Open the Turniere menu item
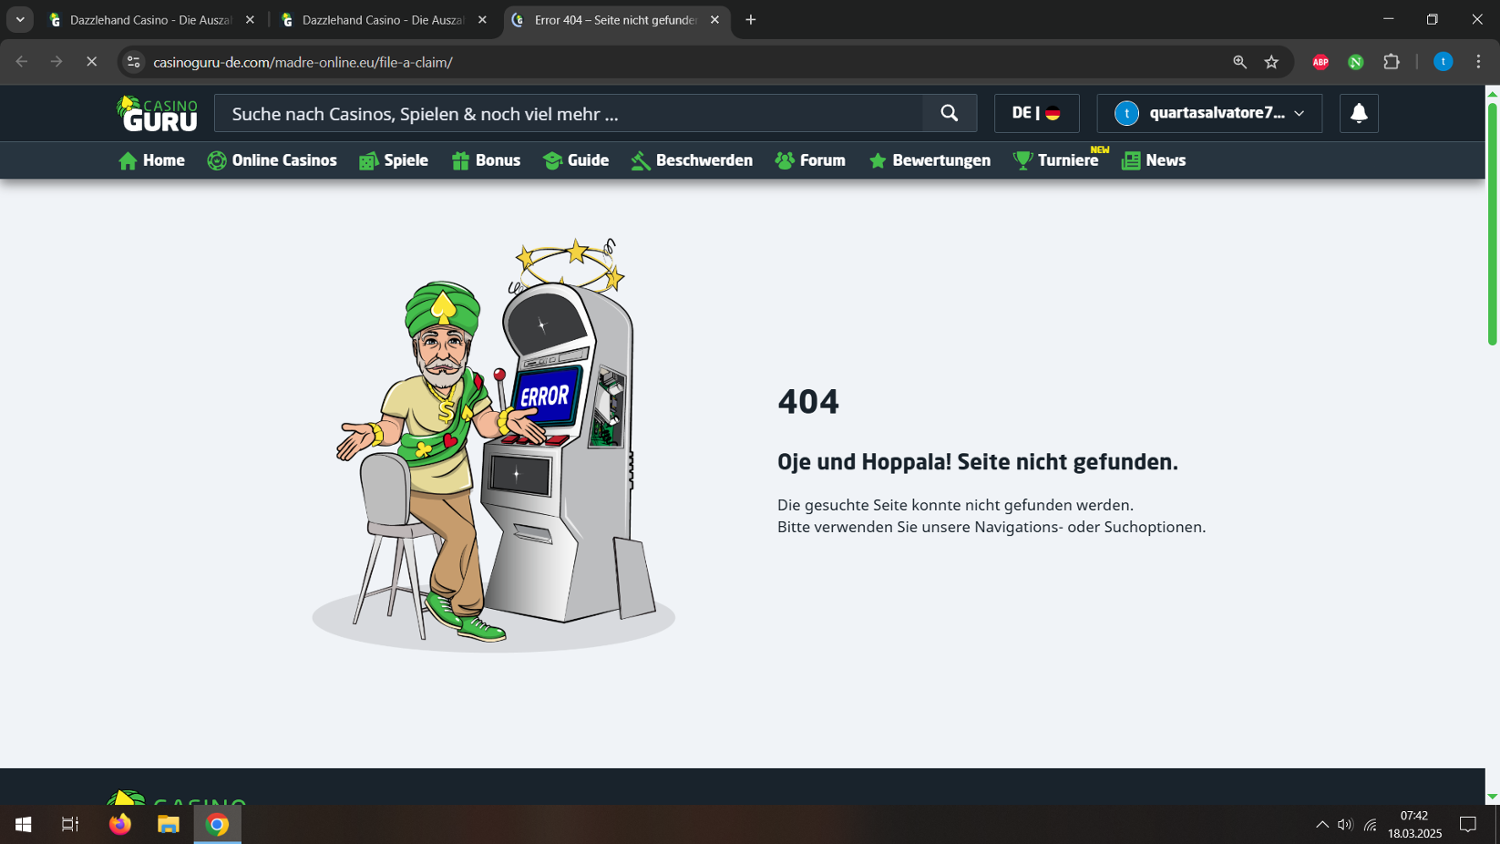 1056,161
